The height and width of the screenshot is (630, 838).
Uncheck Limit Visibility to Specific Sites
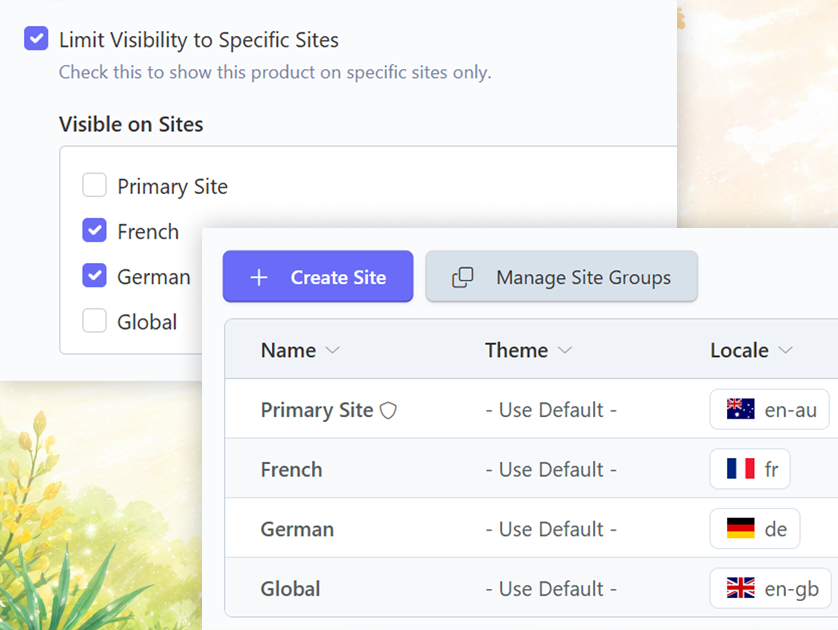pyautogui.click(x=36, y=40)
